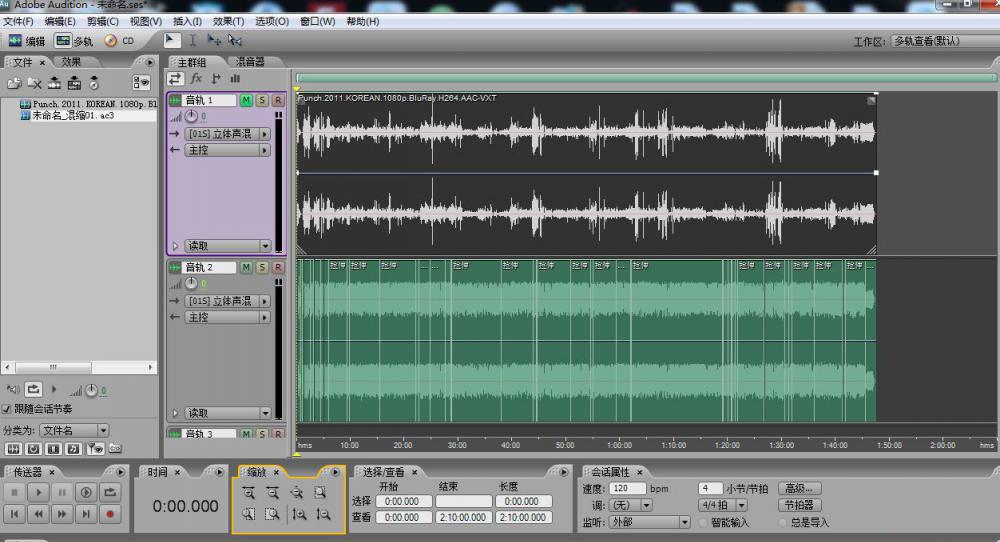This screenshot has height=542, width=1000.
Task: Click the 工作区 workspace selector field
Action: click(x=945, y=41)
